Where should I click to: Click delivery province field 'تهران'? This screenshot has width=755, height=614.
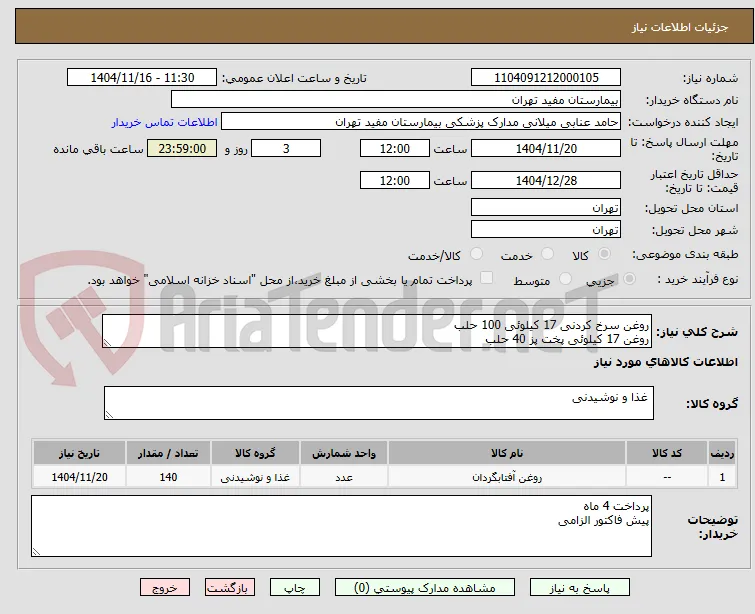click(x=546, y=207)
